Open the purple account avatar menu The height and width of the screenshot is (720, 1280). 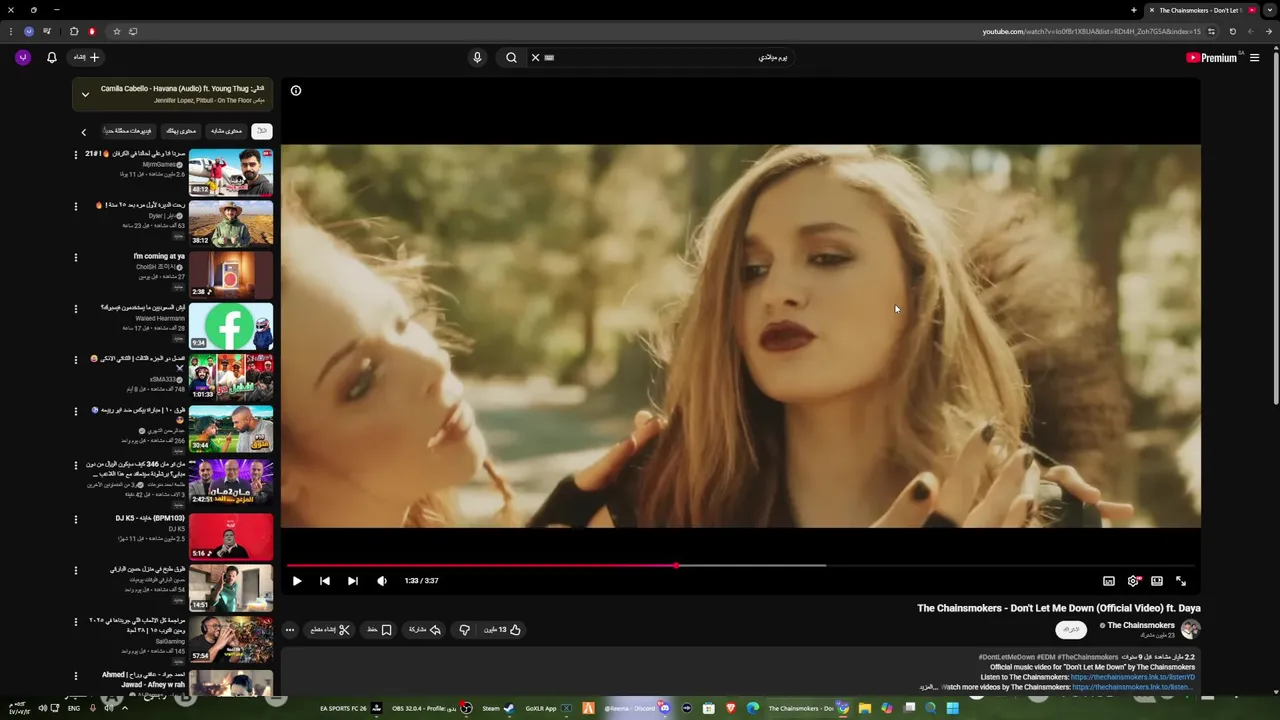click(22, 58)
